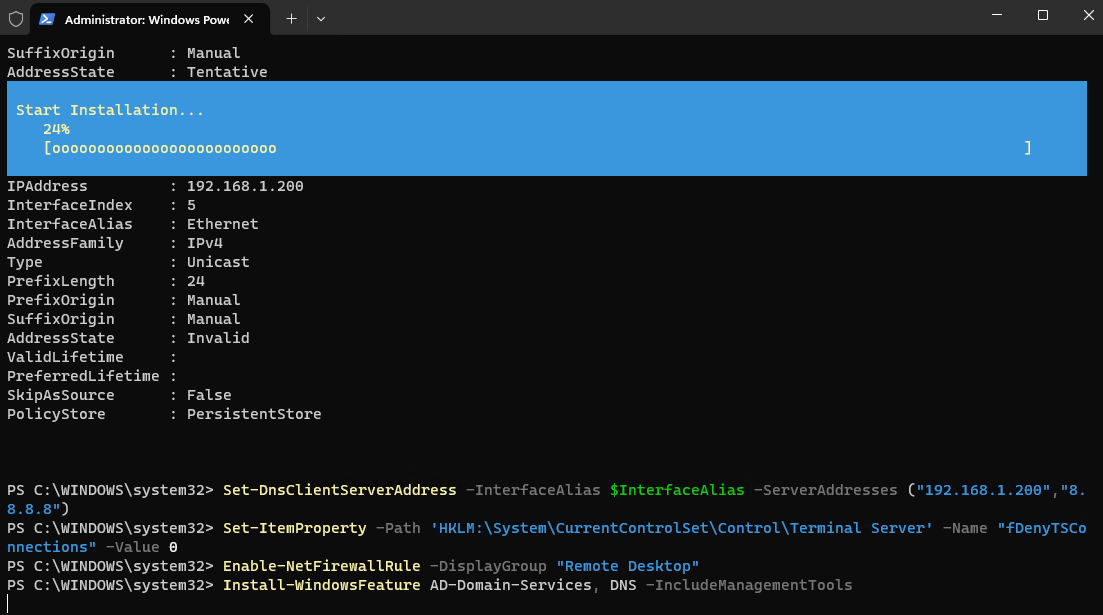The image size is (1103, 615).
Task: Open a new tab with the plus button
Action: [x=291, y=19]
